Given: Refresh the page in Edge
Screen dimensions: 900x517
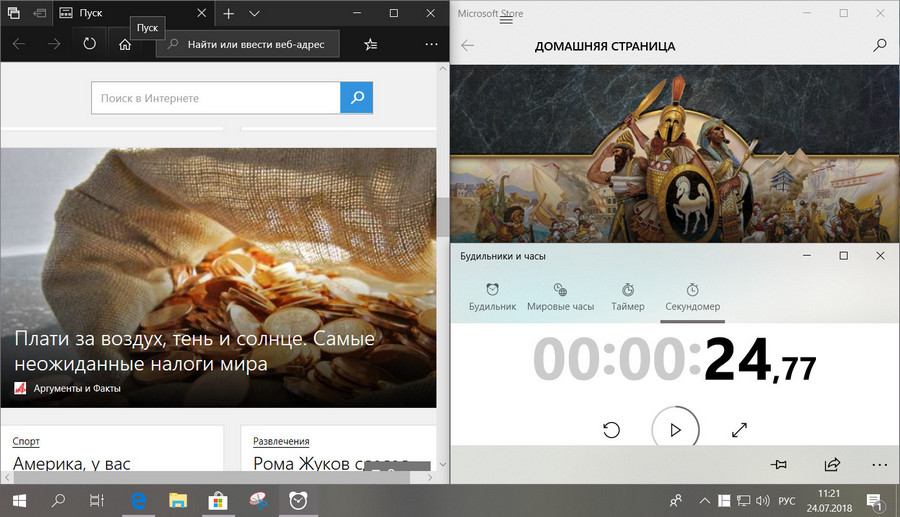Looking at the screenshot, I should coord(90,44).
